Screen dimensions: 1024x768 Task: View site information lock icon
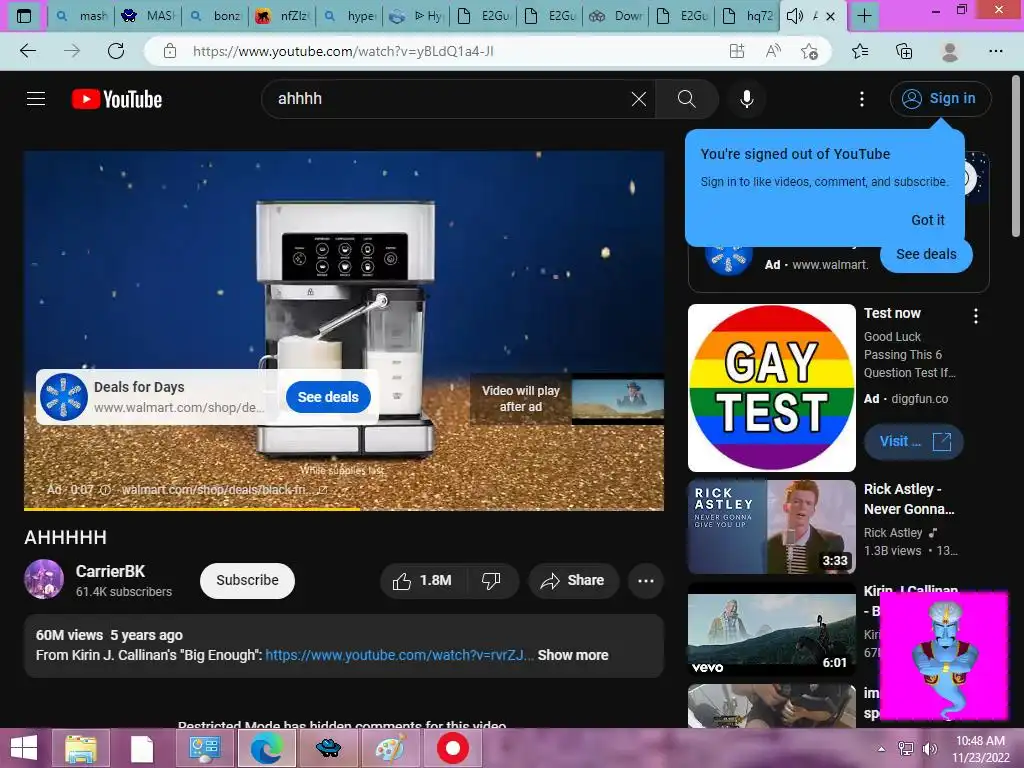(170, 51)
